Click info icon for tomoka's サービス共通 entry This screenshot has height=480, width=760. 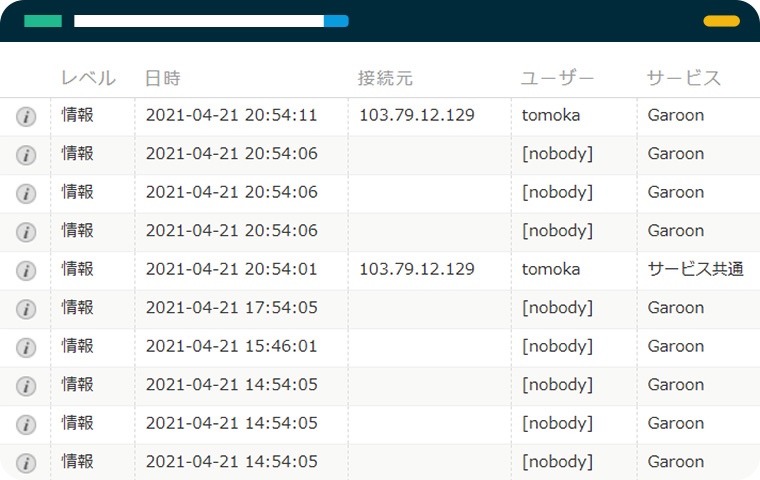click(x=26, y=271)
